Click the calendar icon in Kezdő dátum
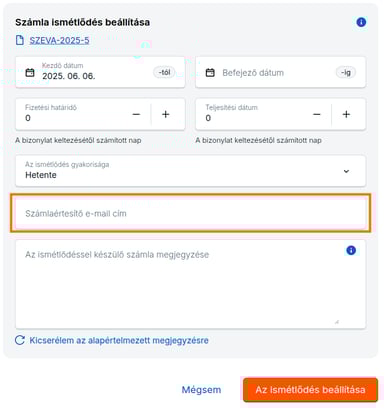 [x=30, y=72]
